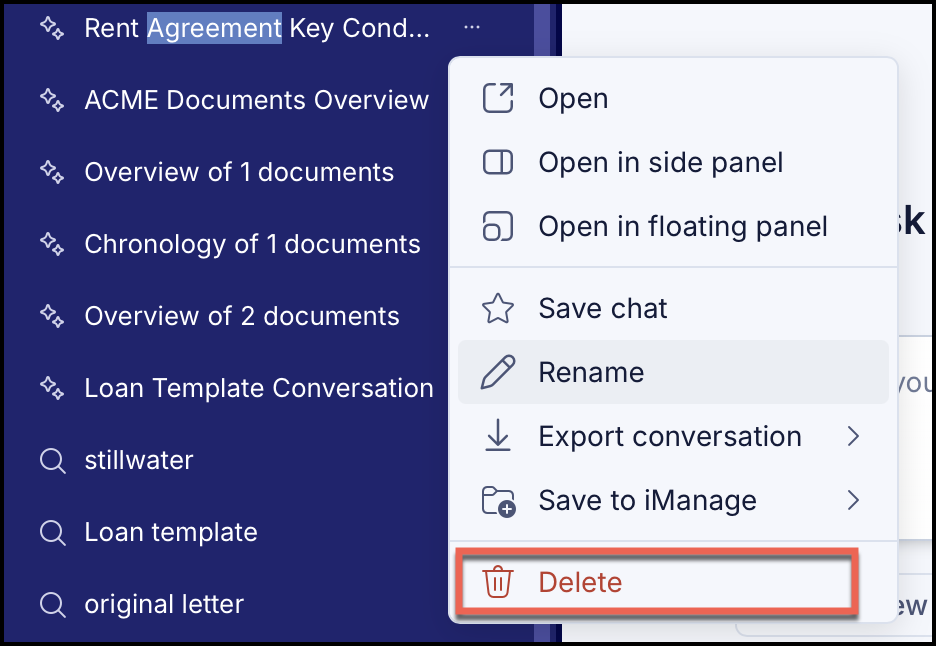Click the side panel layout icon
Viewport: 936px width, 646px height.
[498, 162]
